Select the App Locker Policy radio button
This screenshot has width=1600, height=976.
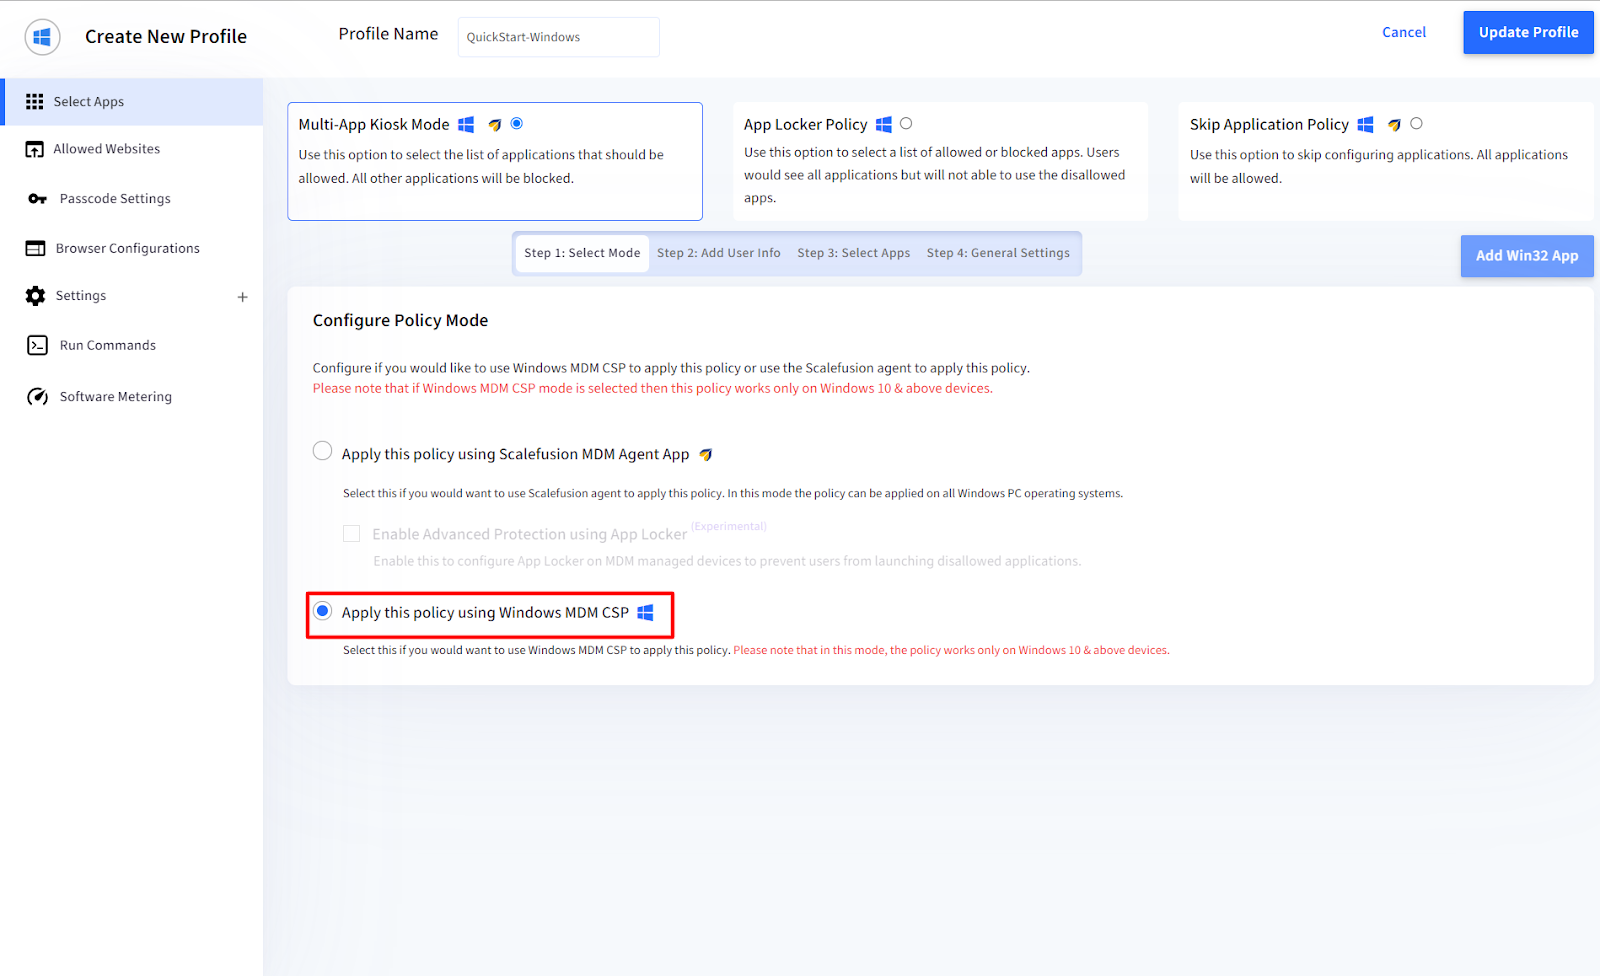pyautogui.click(x=906, y=124)
